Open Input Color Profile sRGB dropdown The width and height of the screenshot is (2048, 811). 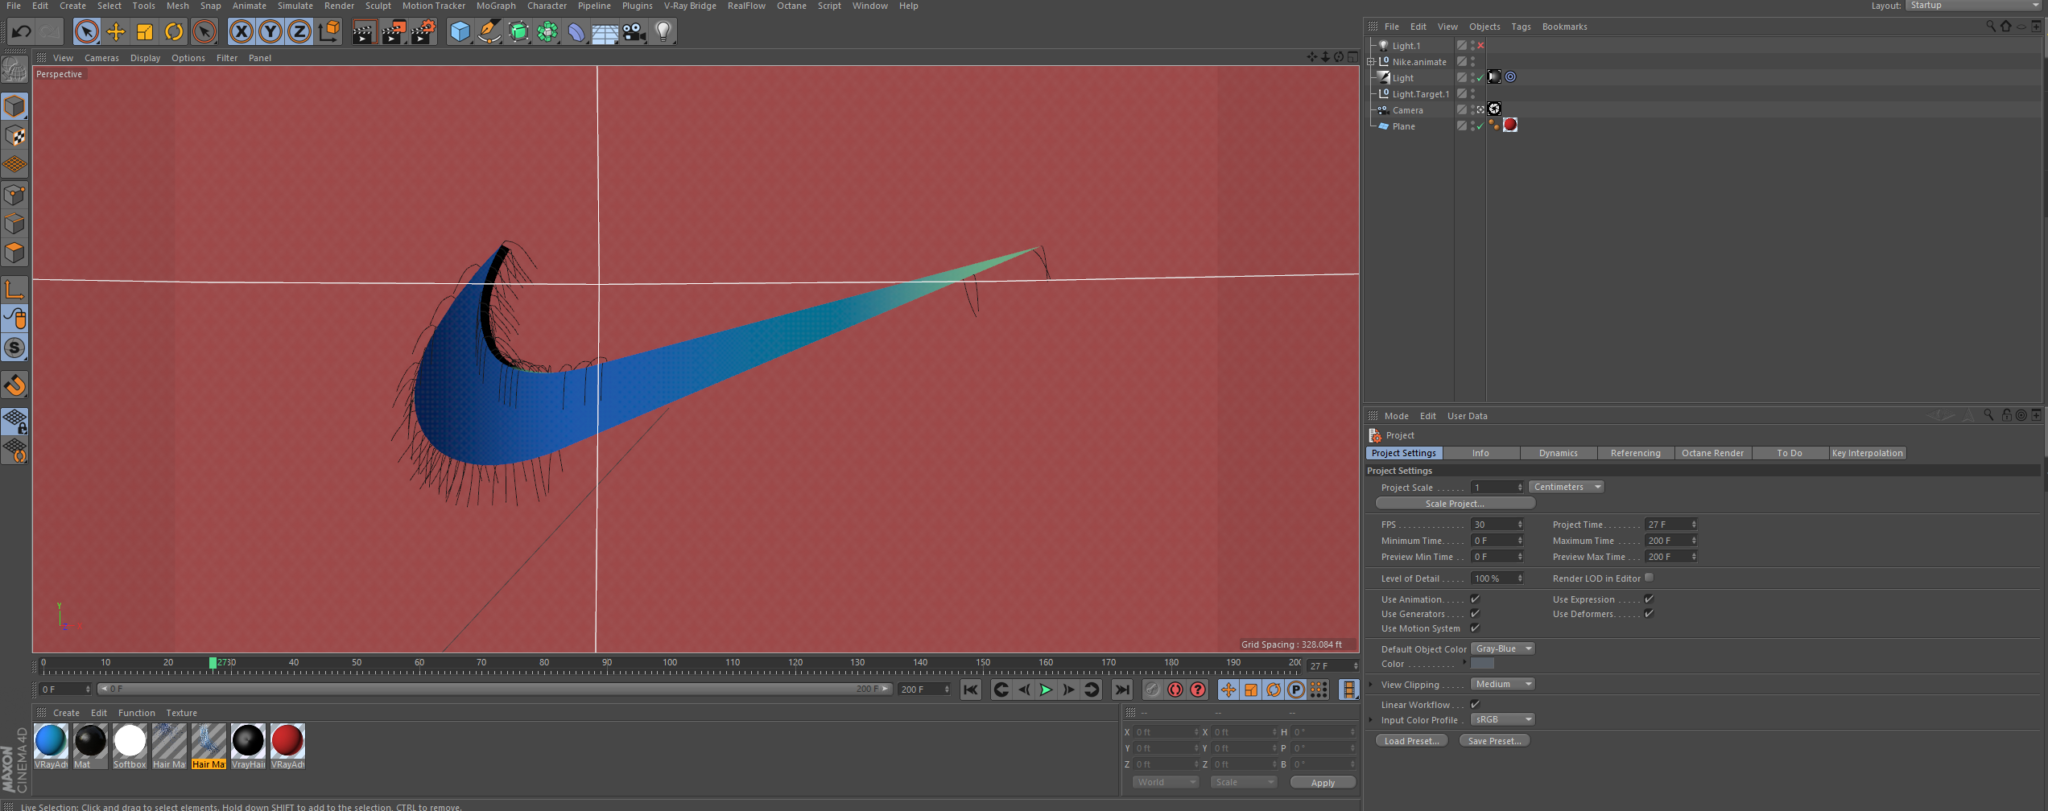tap(1502, 720)
